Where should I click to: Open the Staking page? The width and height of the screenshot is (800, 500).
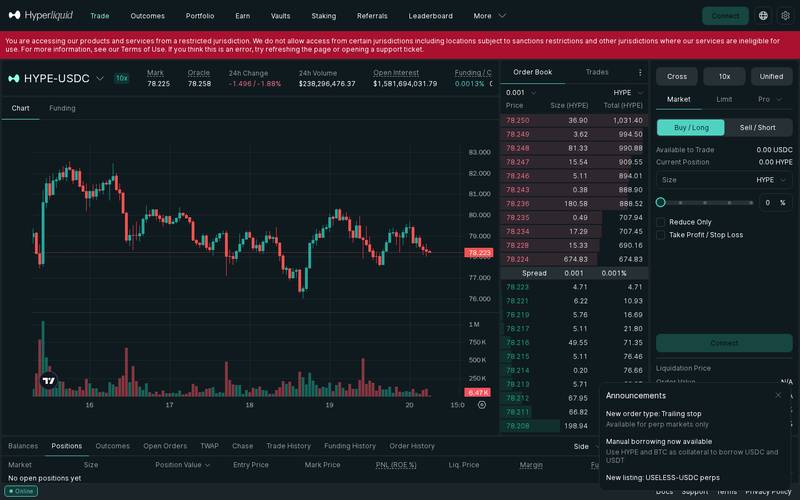[323, 16]
